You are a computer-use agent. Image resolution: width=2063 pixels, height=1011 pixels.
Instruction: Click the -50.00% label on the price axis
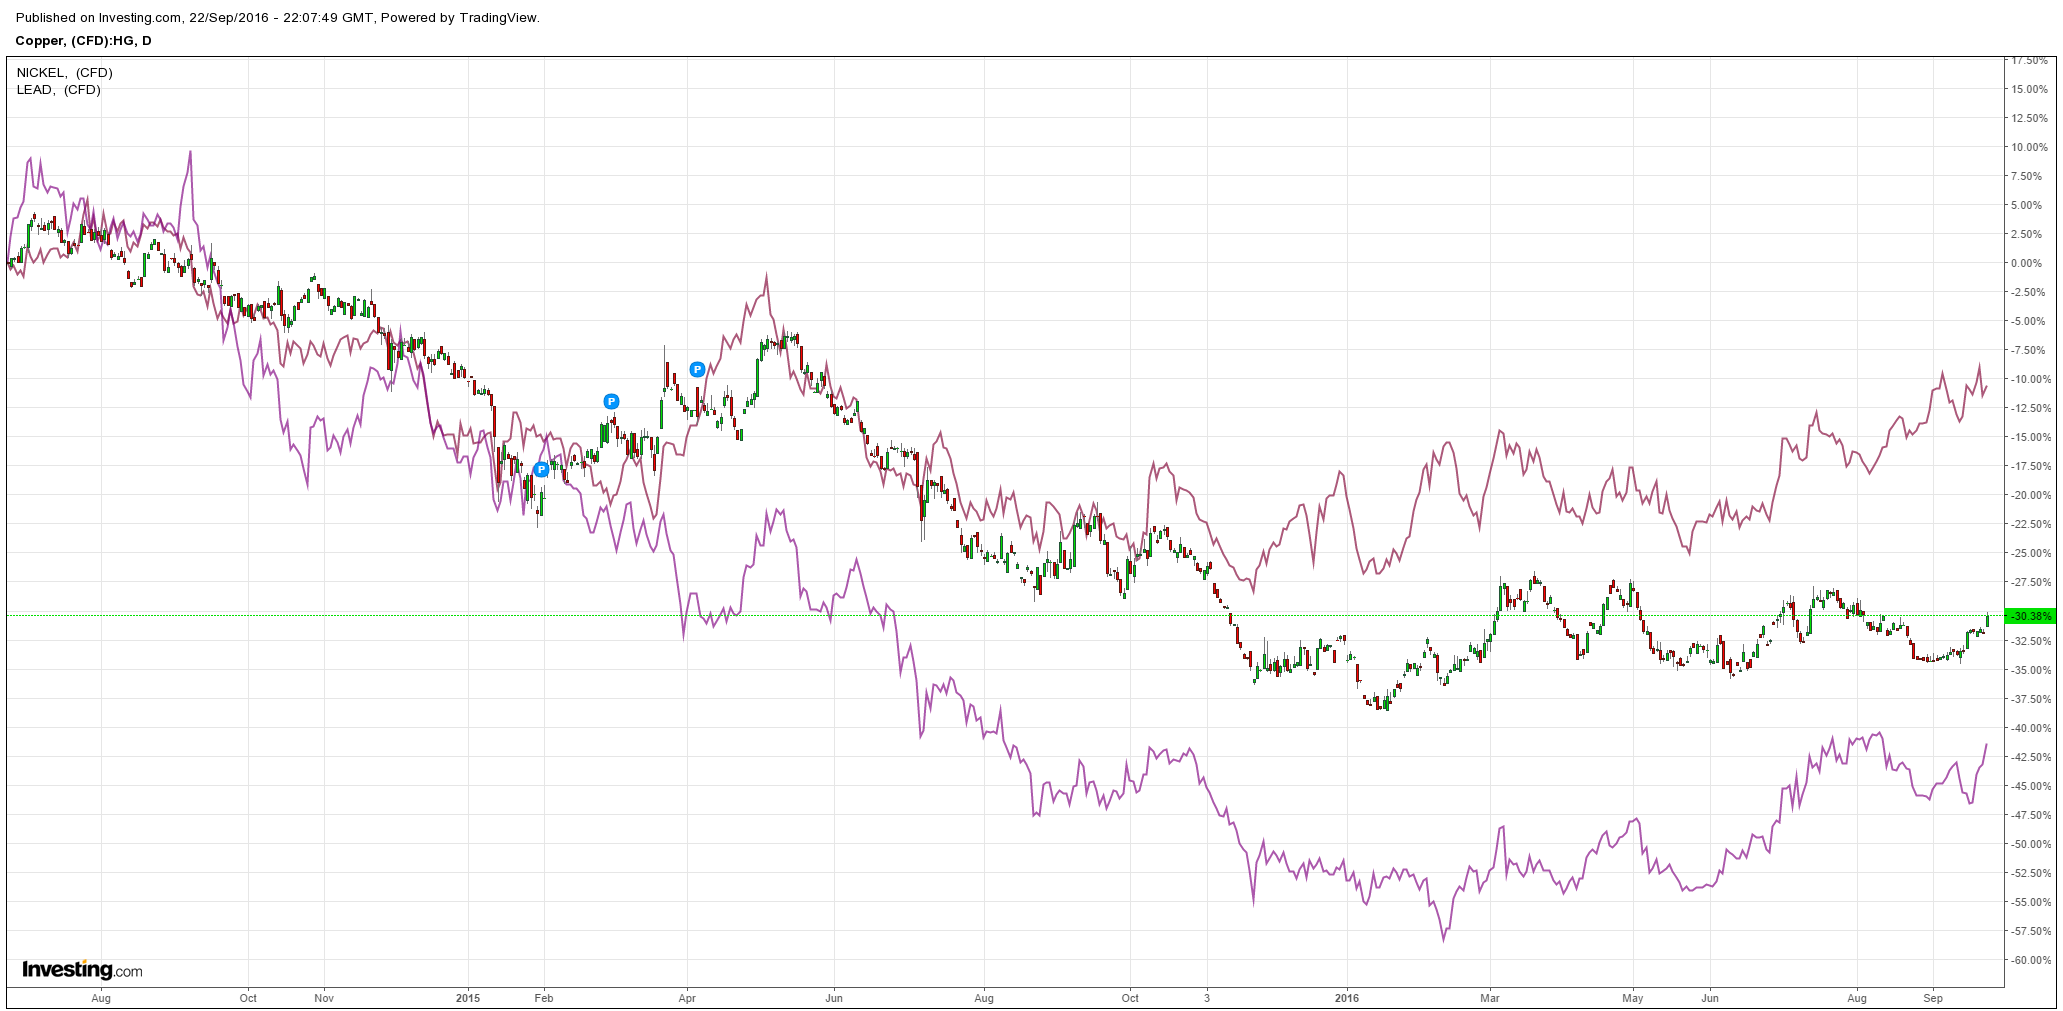click(x=2029, y=844)
